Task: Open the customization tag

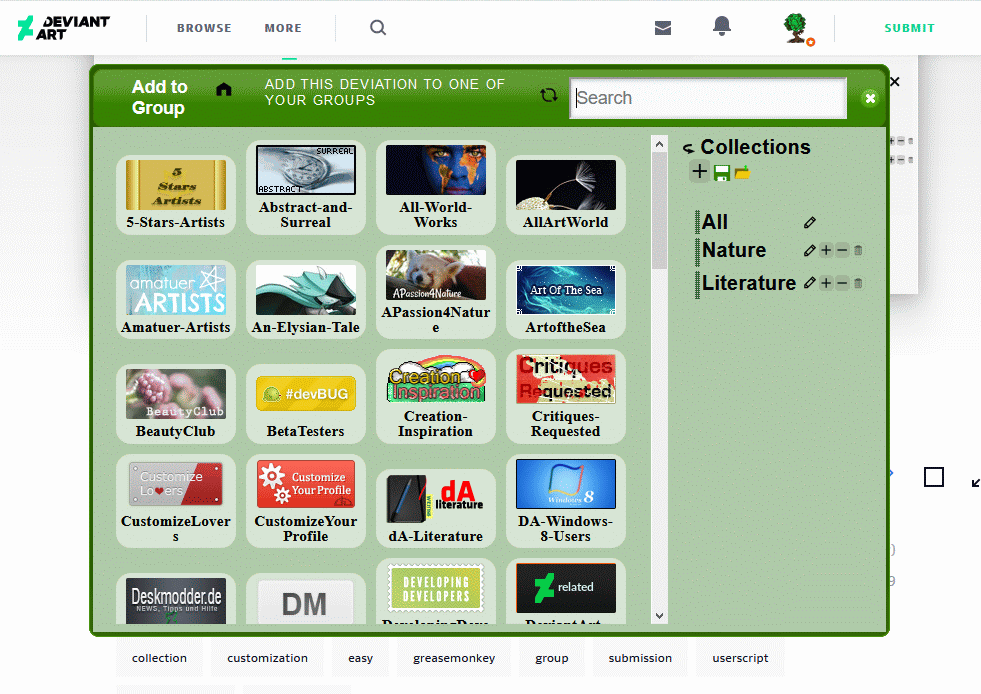Action: coord(267,658)
